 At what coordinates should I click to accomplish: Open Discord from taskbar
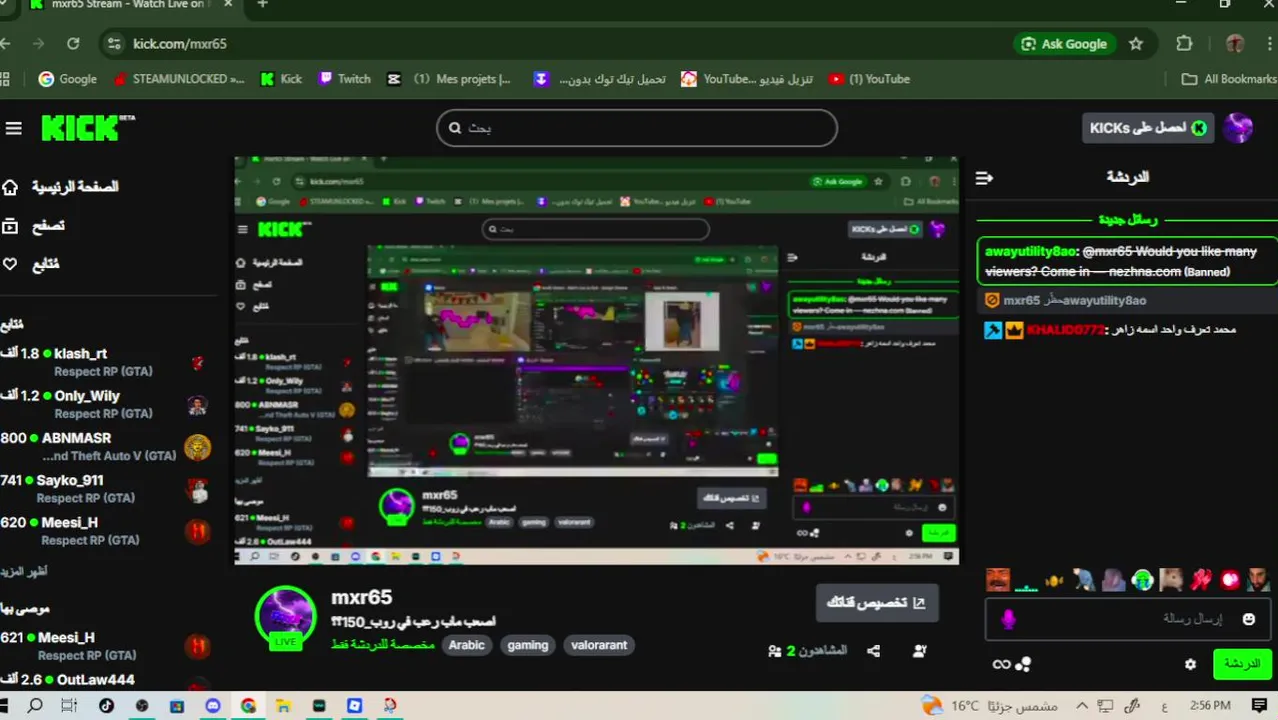213,706
